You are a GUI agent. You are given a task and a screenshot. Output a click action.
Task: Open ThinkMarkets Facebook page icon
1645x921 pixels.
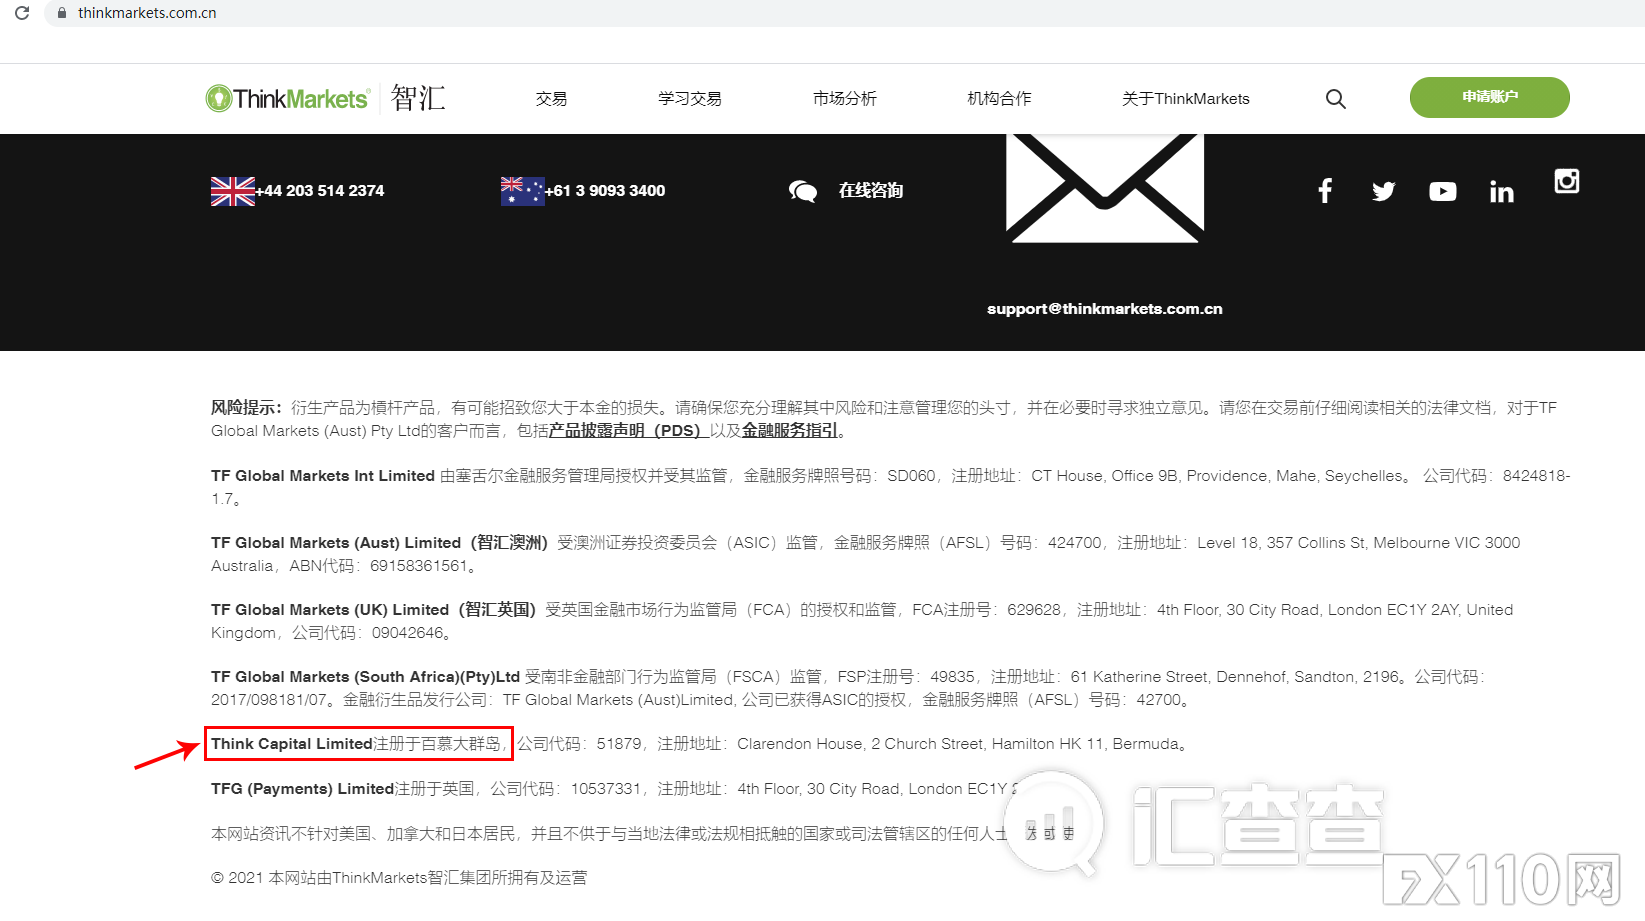tap(1324, 190)
